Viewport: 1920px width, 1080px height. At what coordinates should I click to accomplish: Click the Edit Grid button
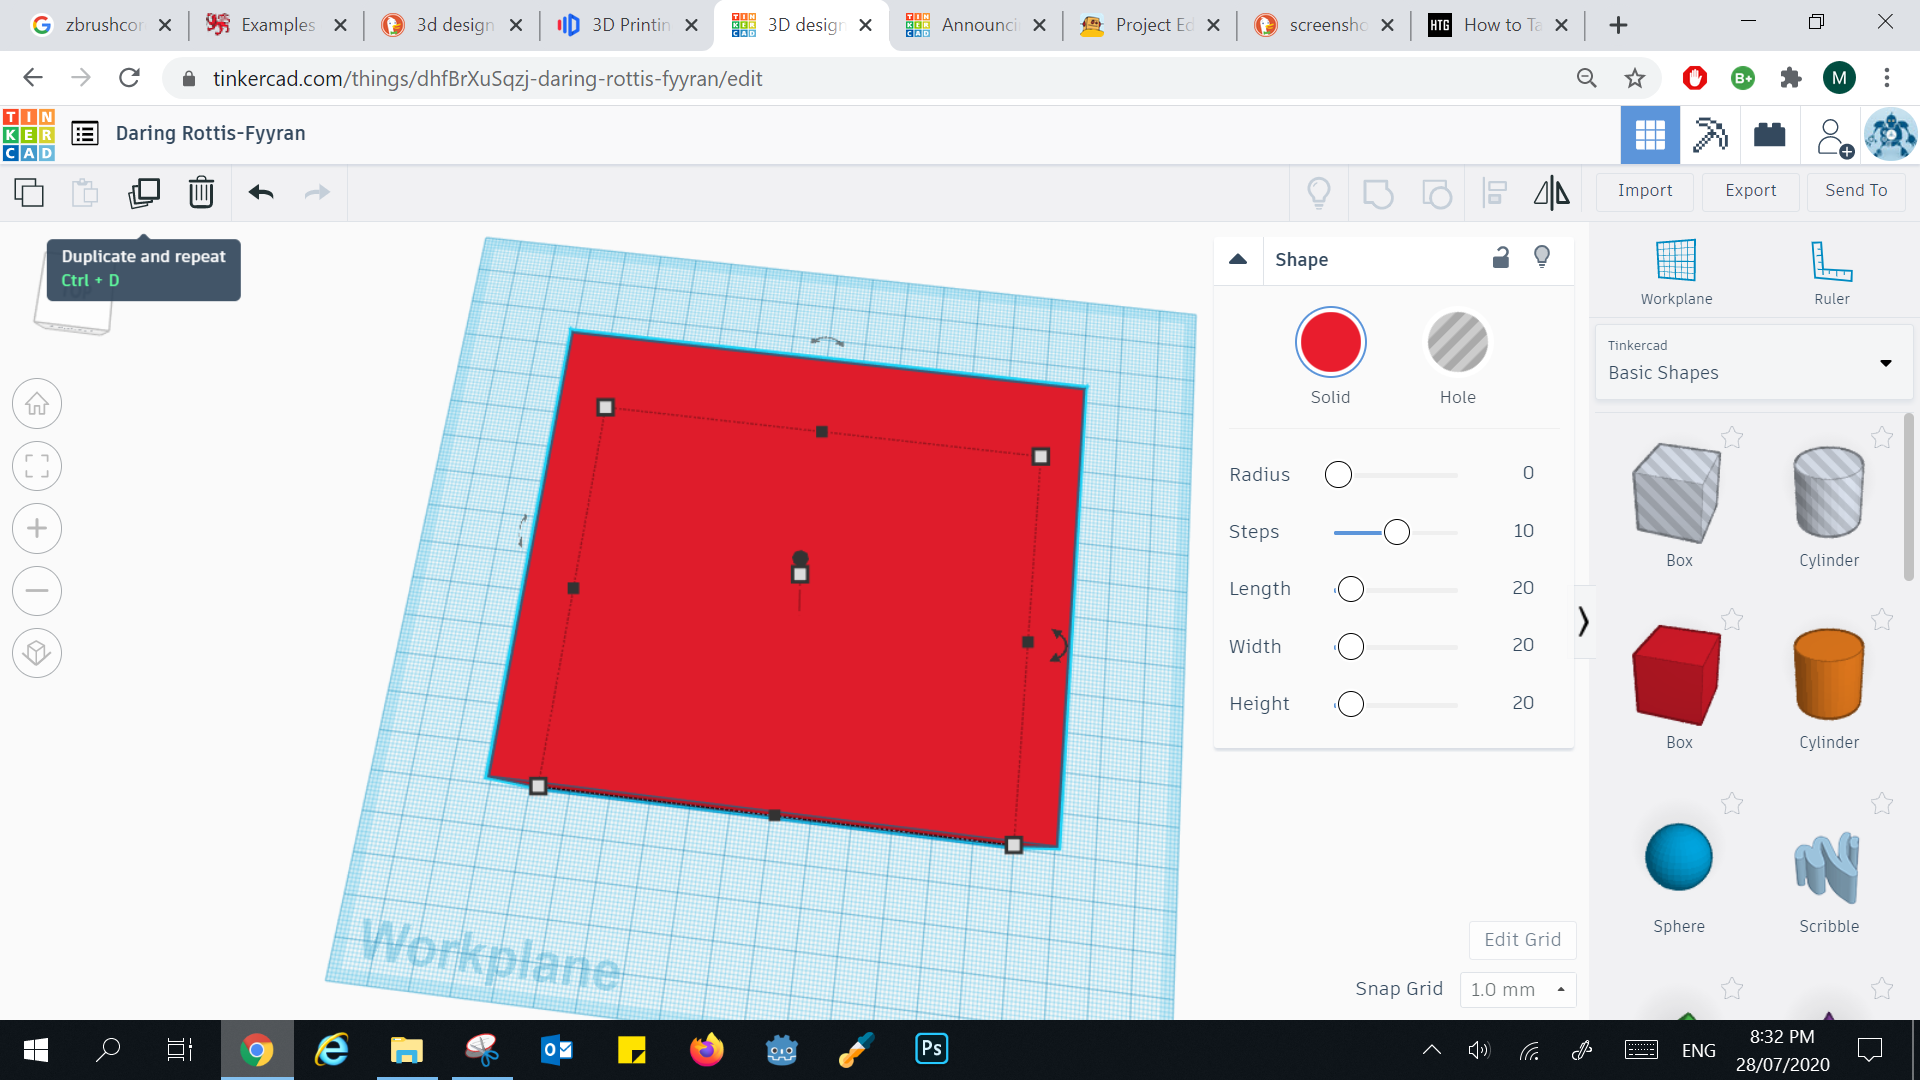point(1521,939)
